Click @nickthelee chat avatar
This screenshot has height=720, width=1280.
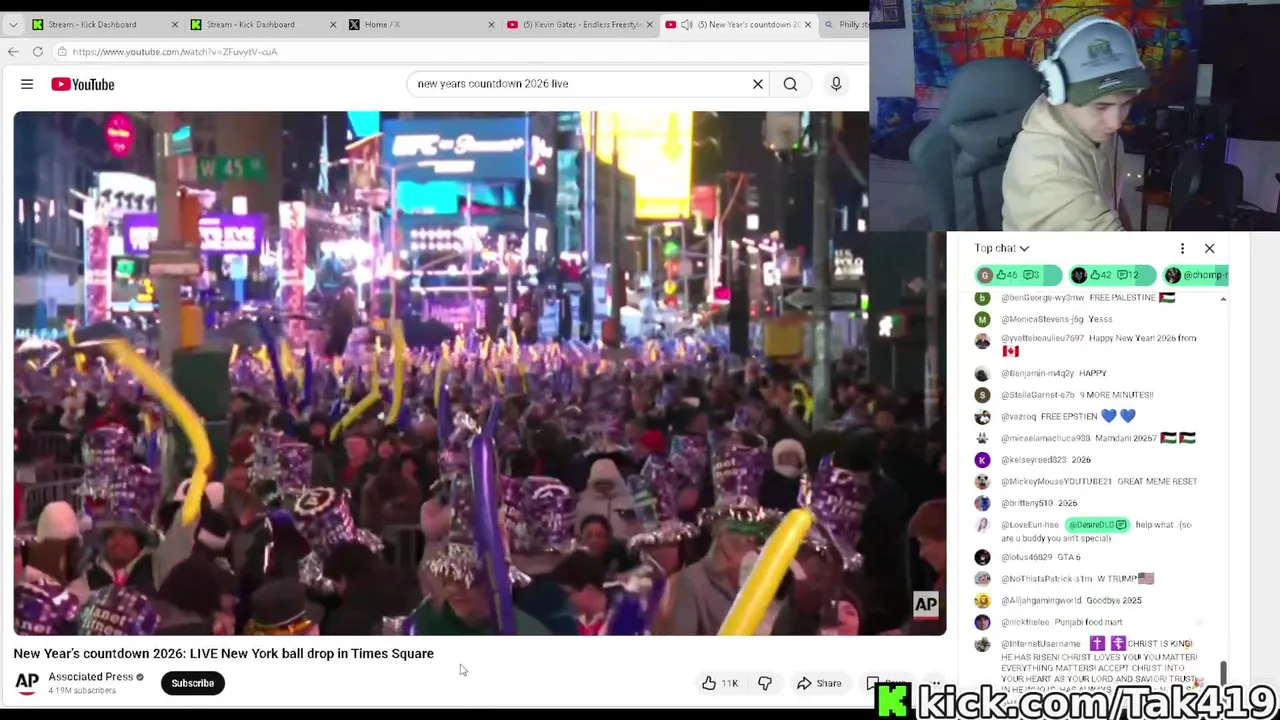tap(982, 622)
